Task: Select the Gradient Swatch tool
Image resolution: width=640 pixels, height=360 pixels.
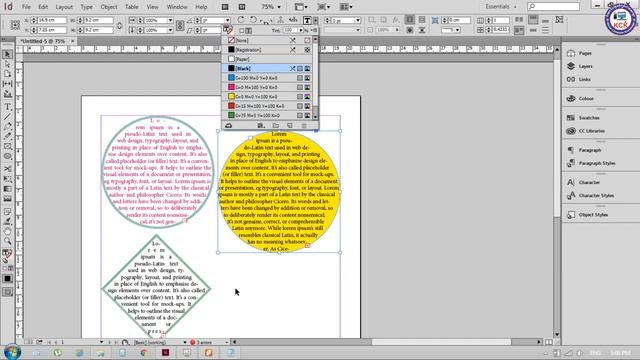Action: click(x=7, y=189)
